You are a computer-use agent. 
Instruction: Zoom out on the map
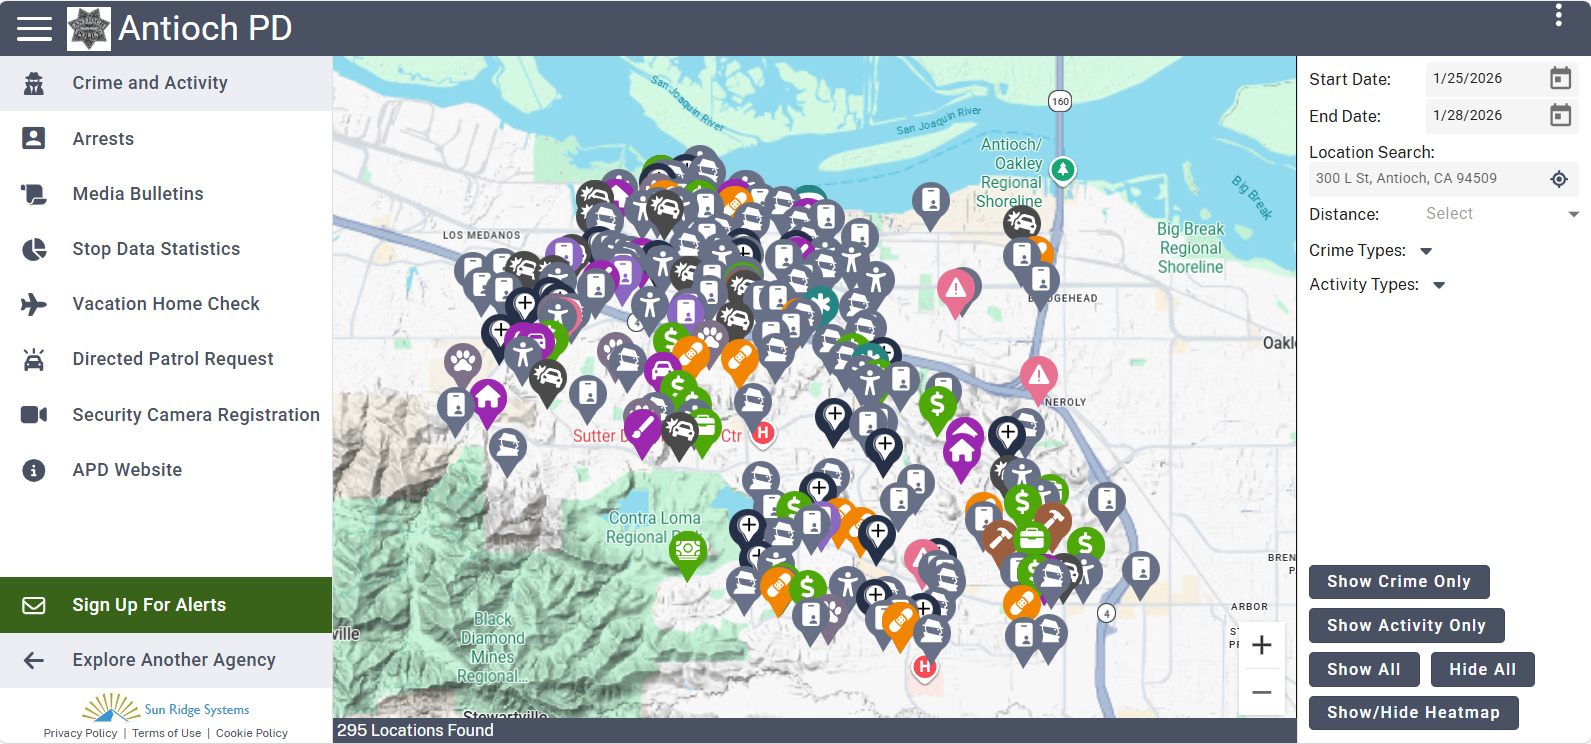pyautogui.click(x=1261, y=692)
